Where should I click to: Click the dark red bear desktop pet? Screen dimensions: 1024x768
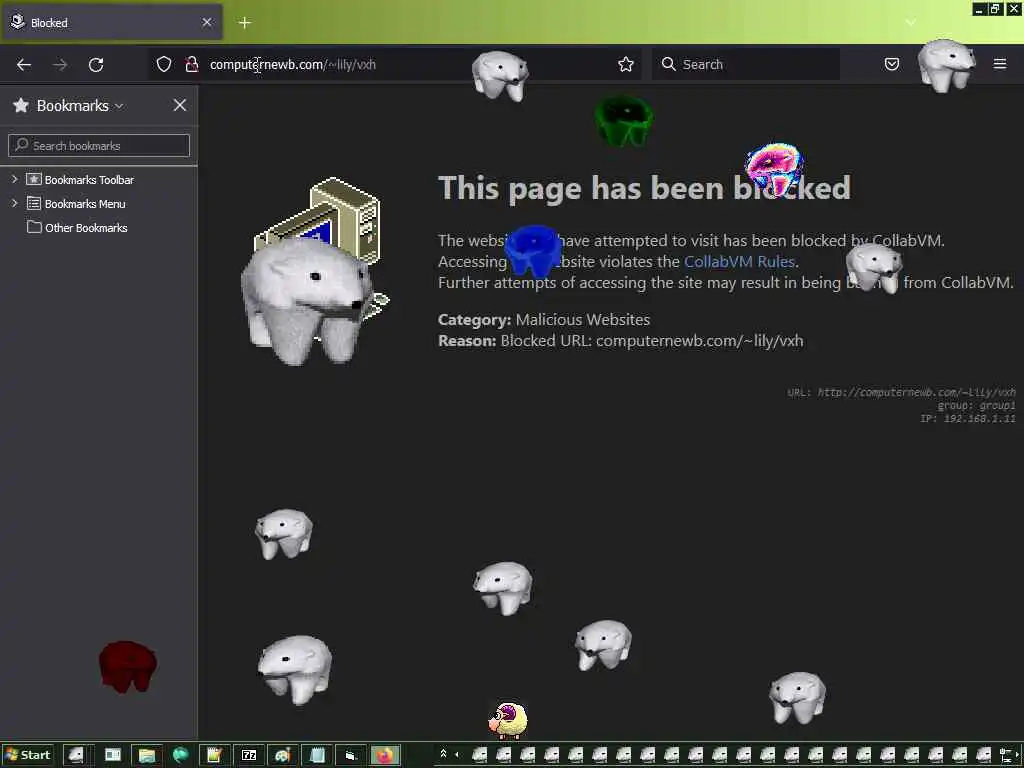tap(127, 666)
